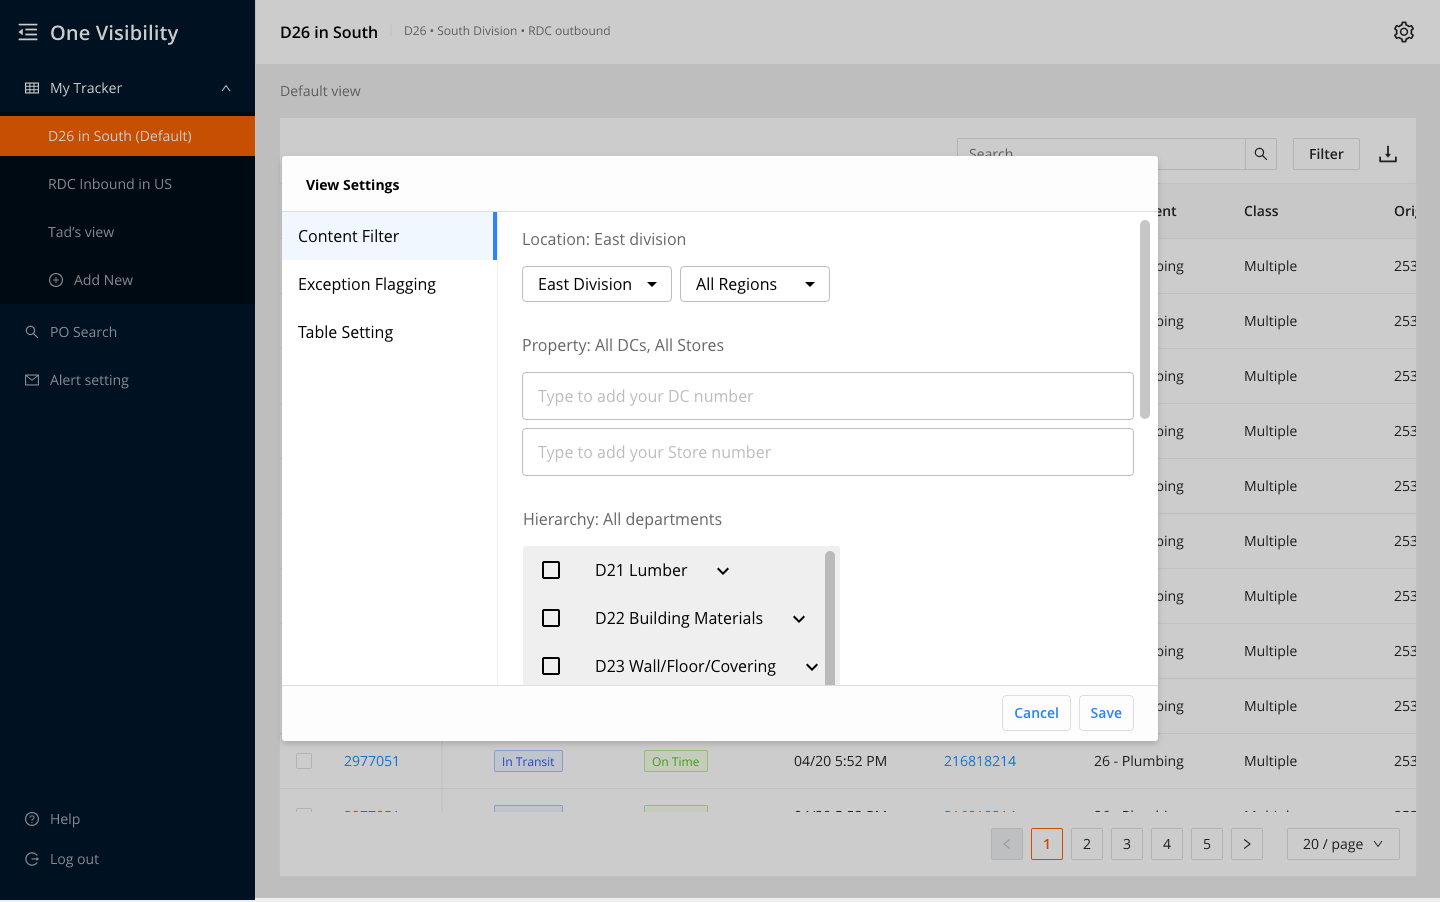Screen dimensions: 1440x902
Task: Click the My Tracker table icon
Action: click(32, 88)
